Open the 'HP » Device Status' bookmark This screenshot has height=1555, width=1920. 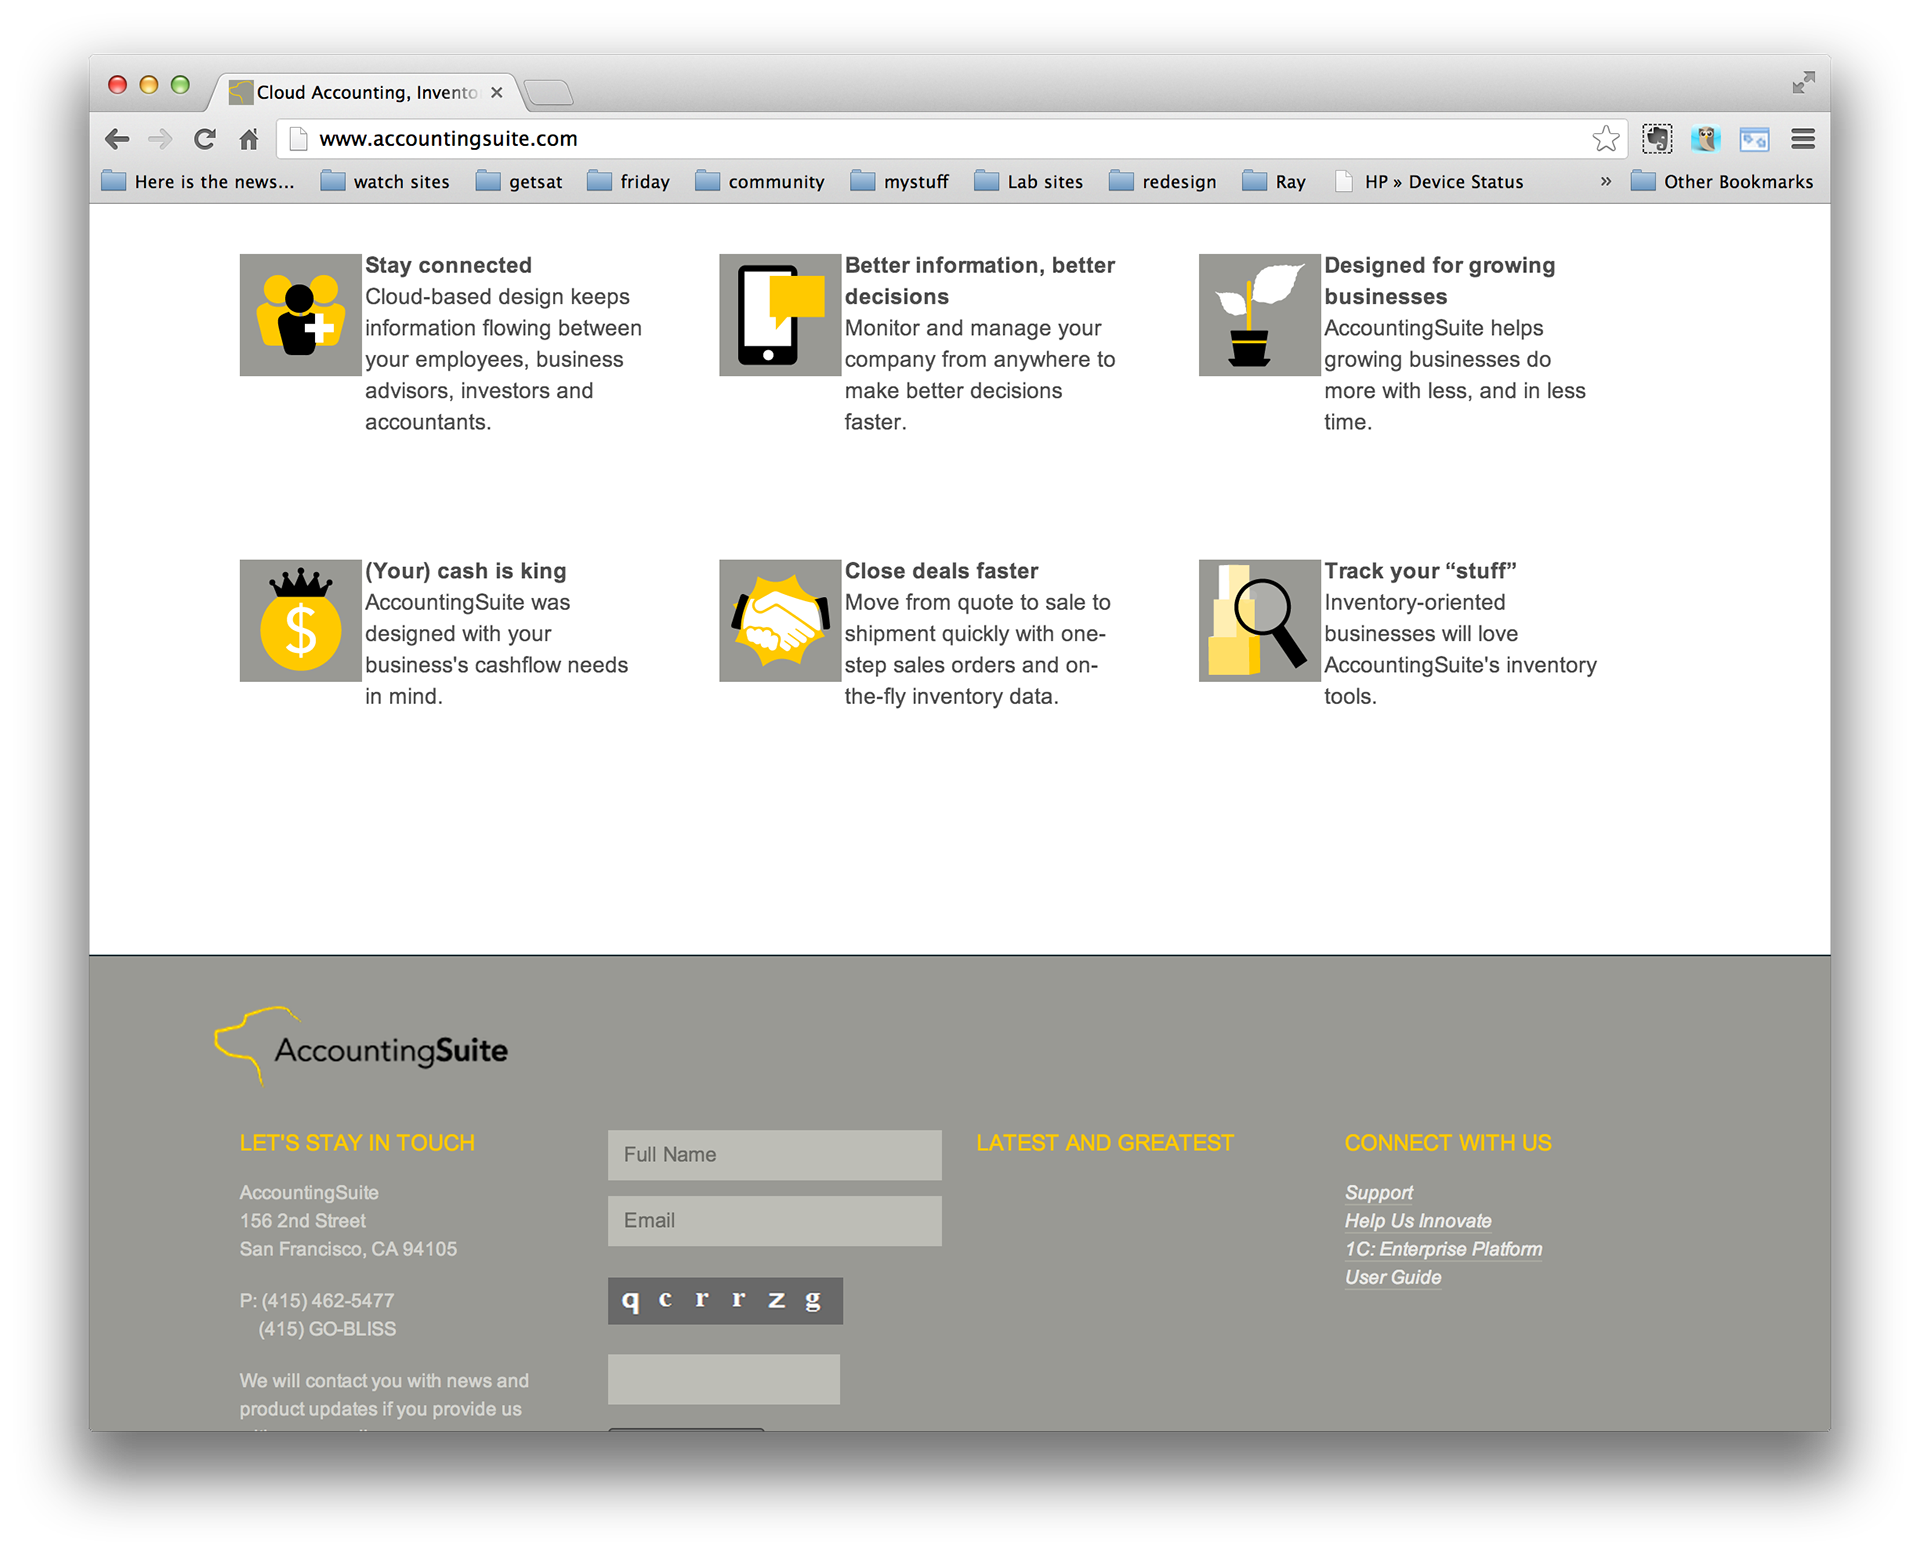[1430, 181]
